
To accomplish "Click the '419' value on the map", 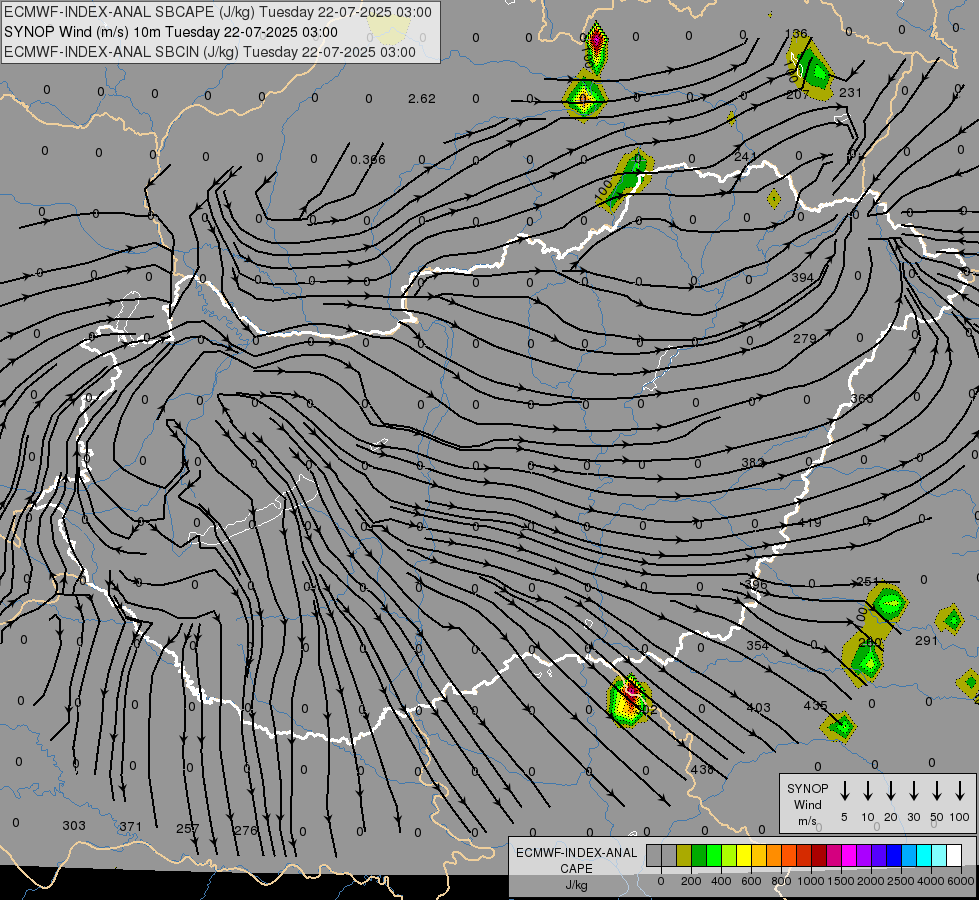I will [810, 523].
